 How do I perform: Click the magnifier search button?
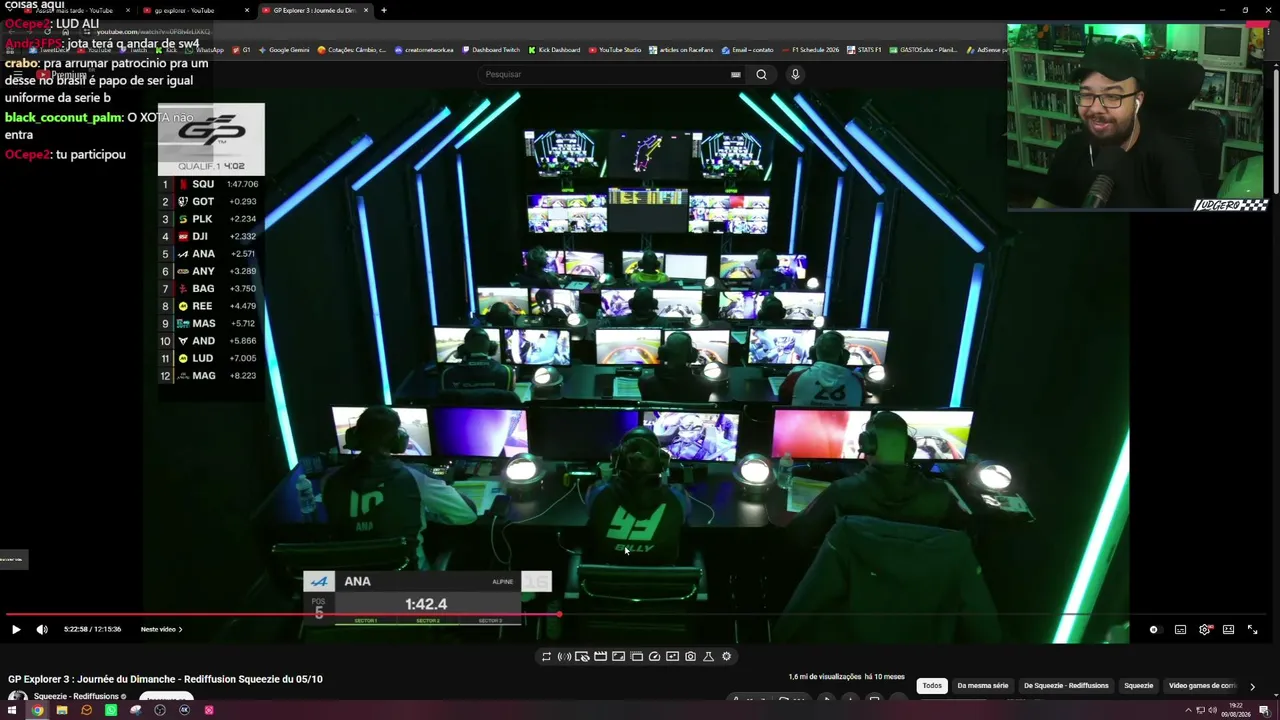[x=761, y=74]
